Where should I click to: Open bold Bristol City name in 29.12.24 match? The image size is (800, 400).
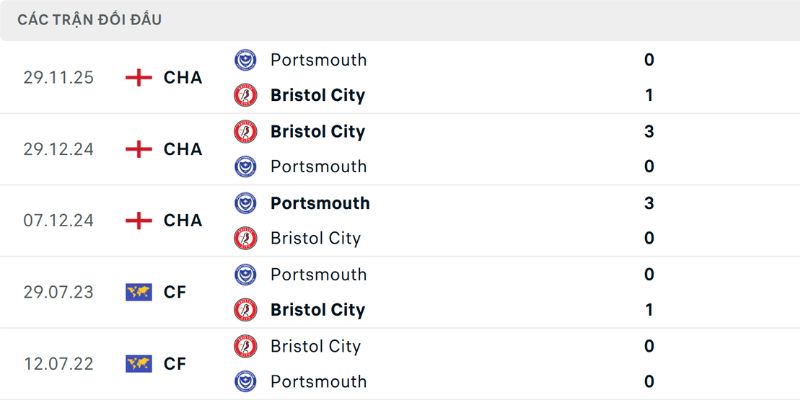click(317, 132)
